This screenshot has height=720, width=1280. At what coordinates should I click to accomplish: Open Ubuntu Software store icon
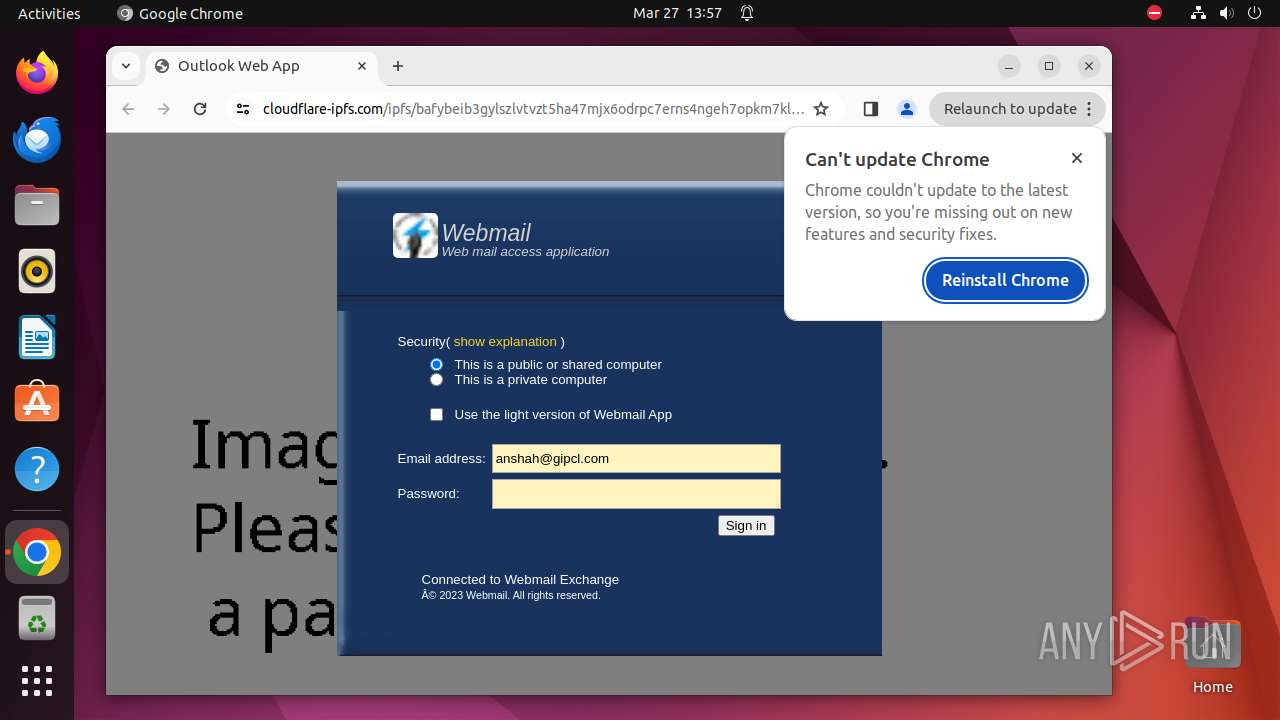tap(37, 403)
